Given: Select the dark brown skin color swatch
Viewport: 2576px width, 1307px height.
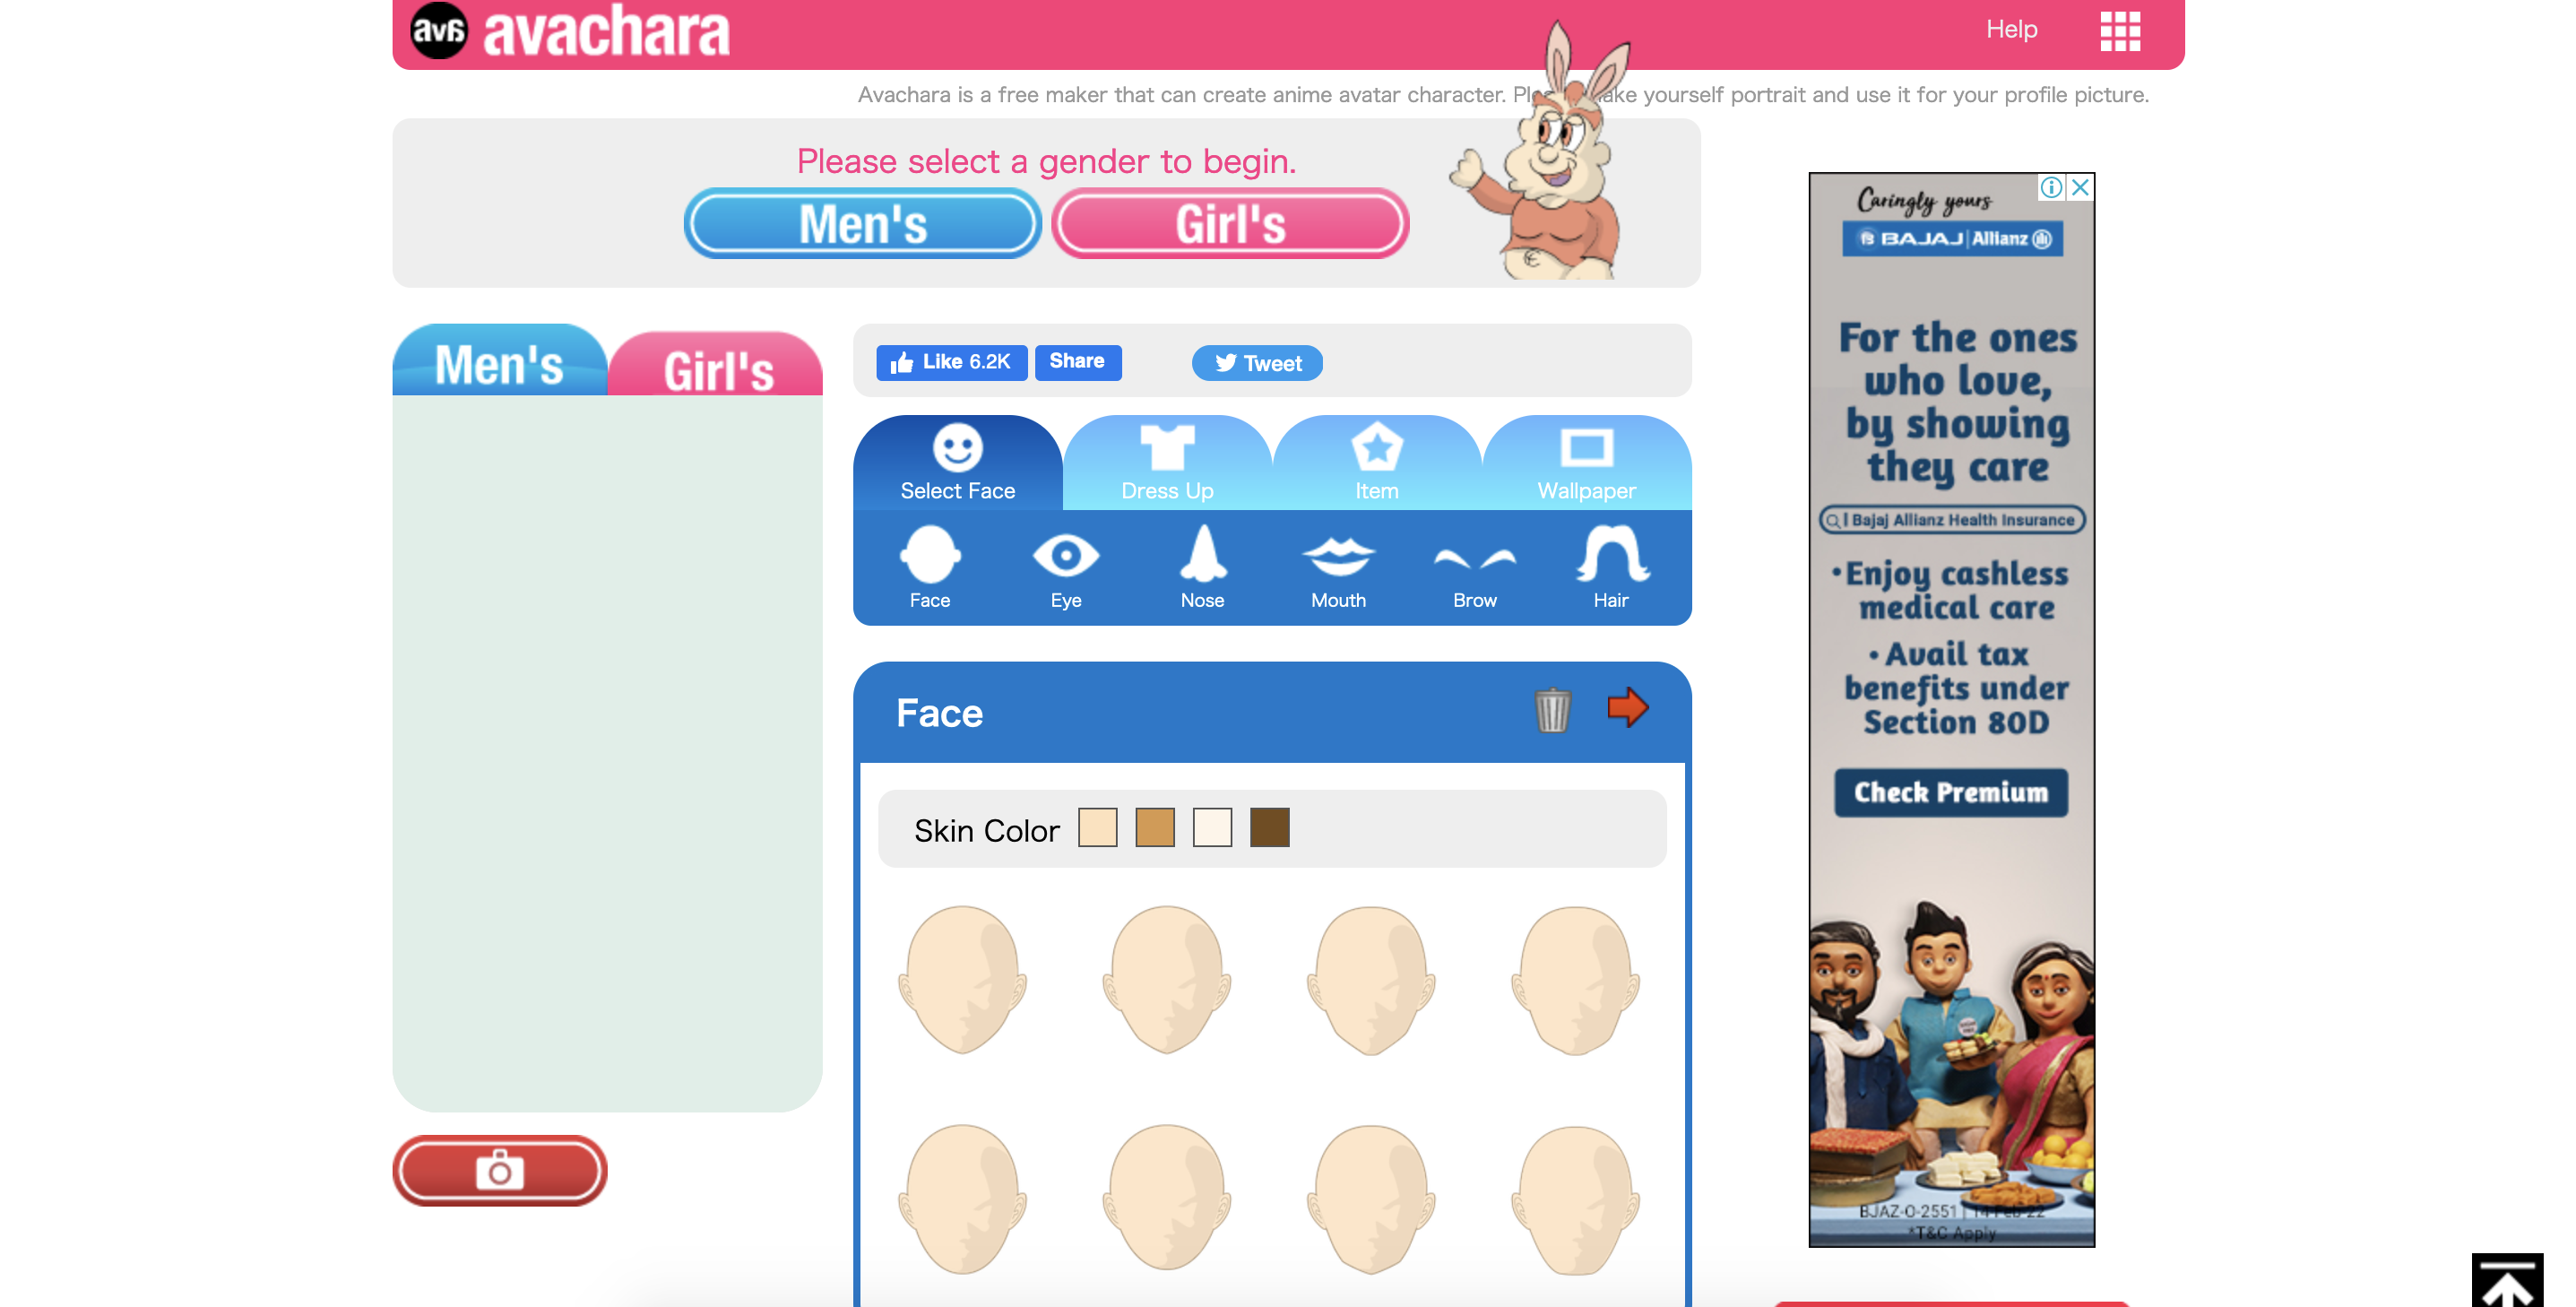Looking at the screenshot, I should pos(1270,827).
